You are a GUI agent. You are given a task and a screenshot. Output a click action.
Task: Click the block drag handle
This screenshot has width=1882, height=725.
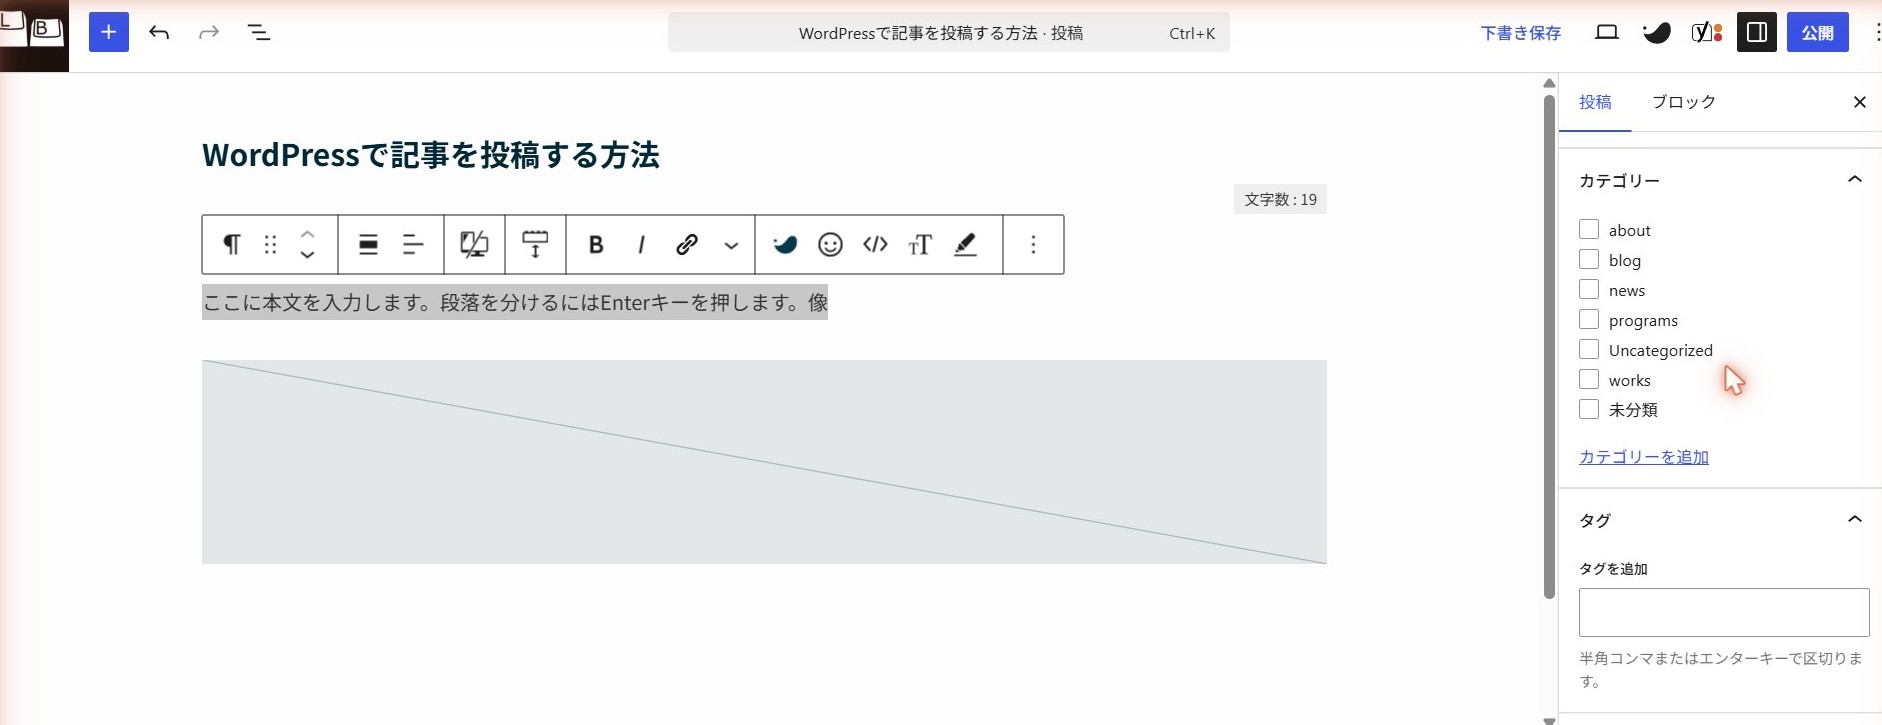coord(270,244)
